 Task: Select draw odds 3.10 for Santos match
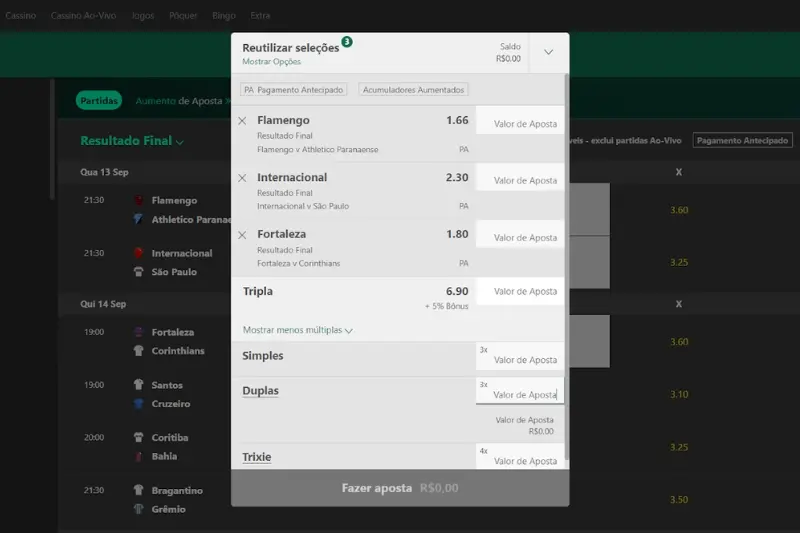point(679,394)
